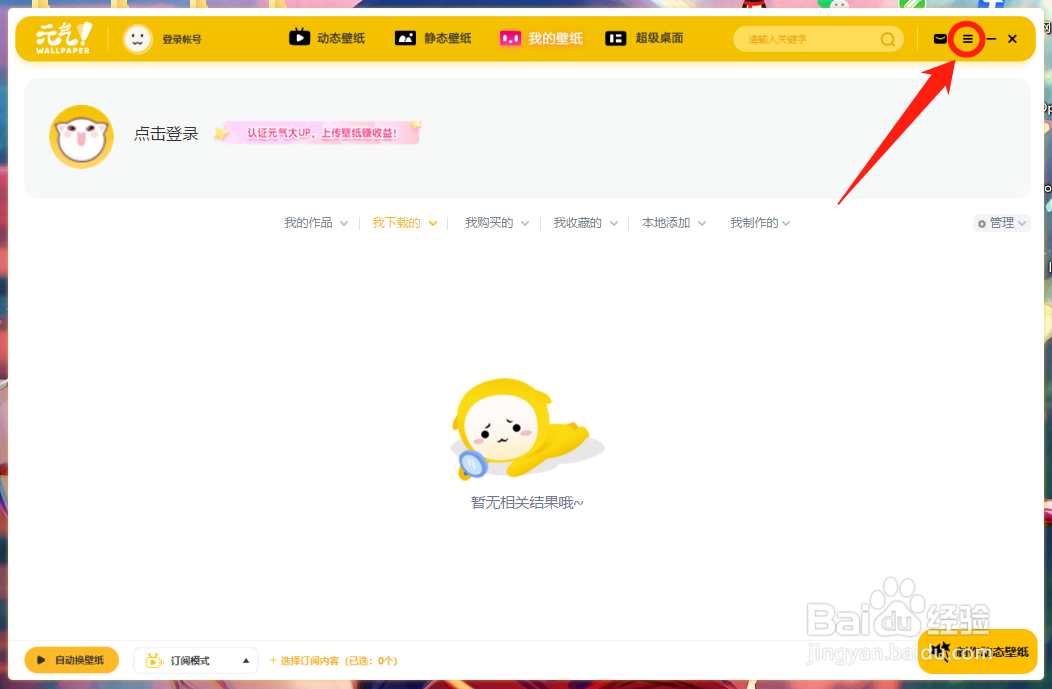Open the hamburger menu icon
The image size is (1052, 689).
click(966, 38)
